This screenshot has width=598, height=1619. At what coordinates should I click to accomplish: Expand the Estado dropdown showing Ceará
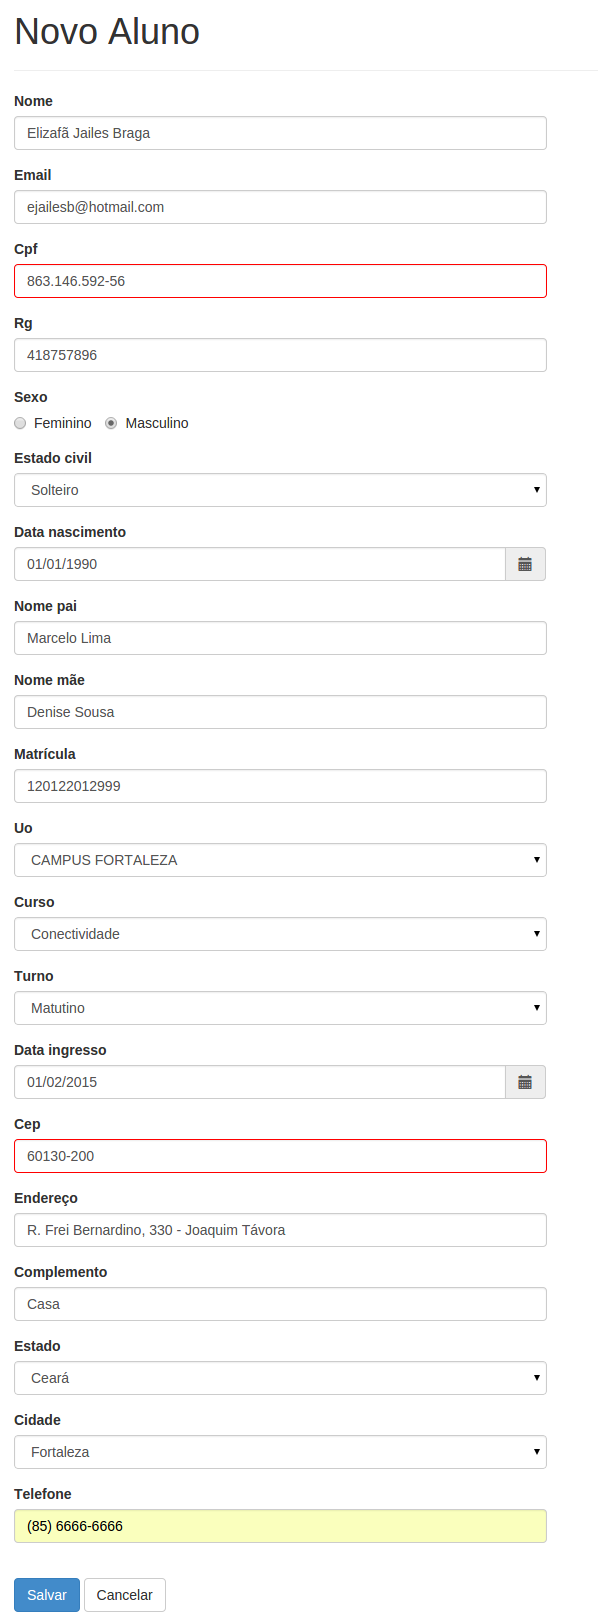click(280, 1378)
